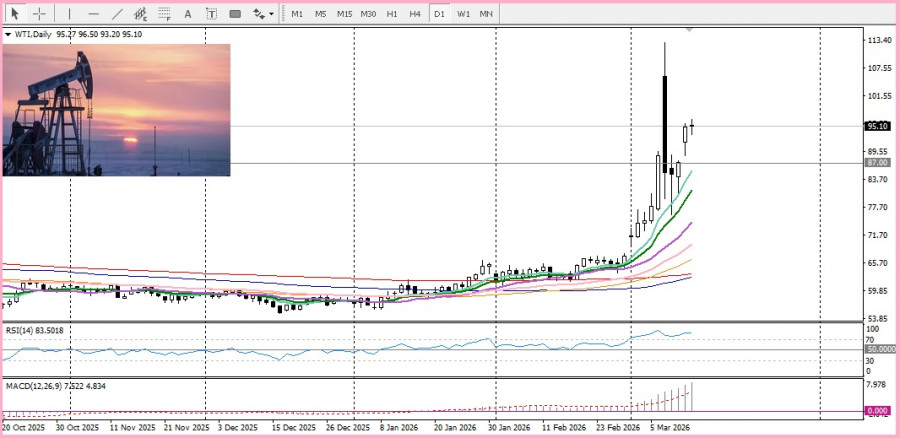The width and height of the screenshot is (900, 438).
Task: Activate the crosshair tool
Action: click(x=40, y=14)
